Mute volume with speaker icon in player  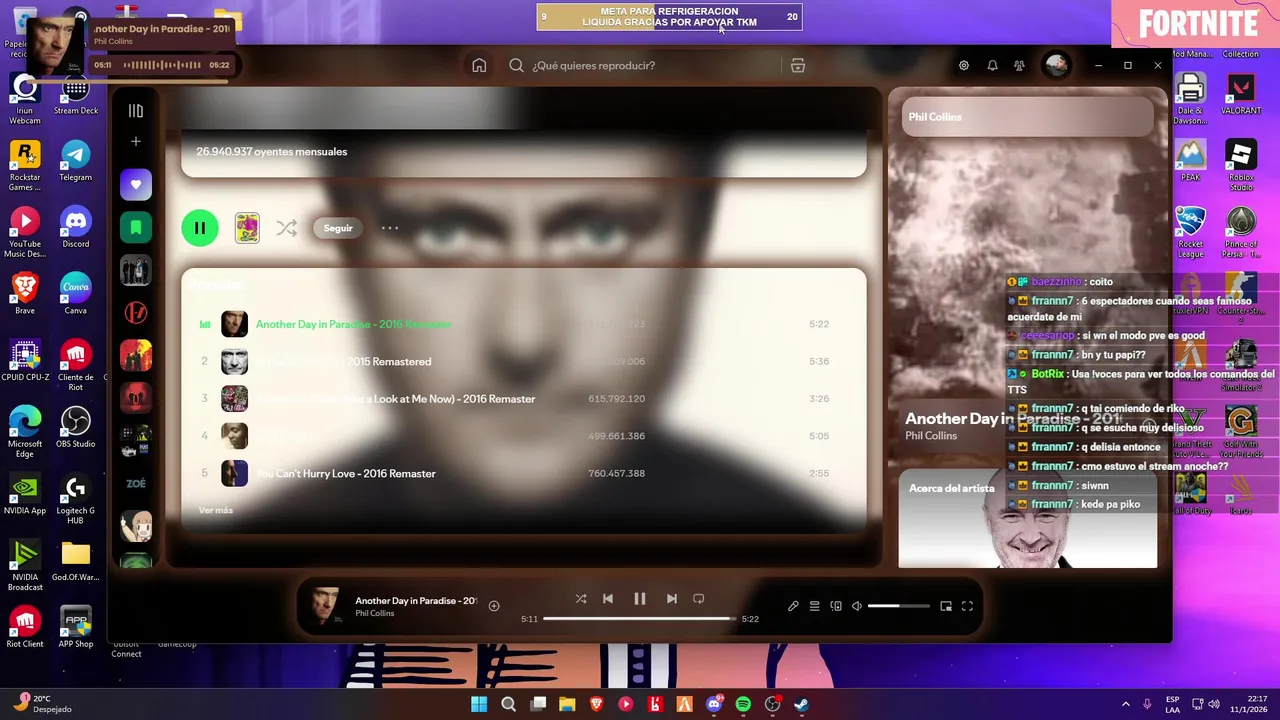pyautogui.click(x=857, y=606)
